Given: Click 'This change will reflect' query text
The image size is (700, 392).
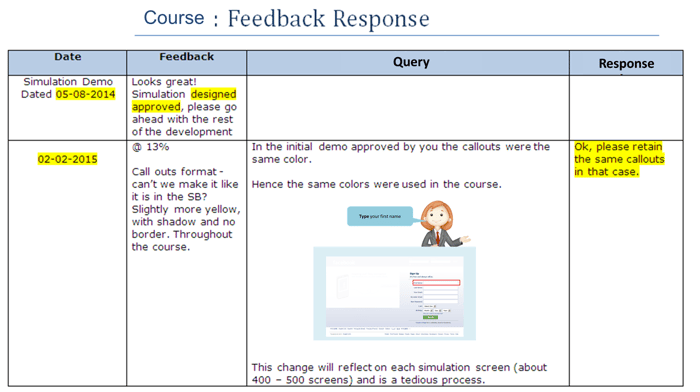Looking at the screenshot, I should pyautogui.click(x=399, y=374).
